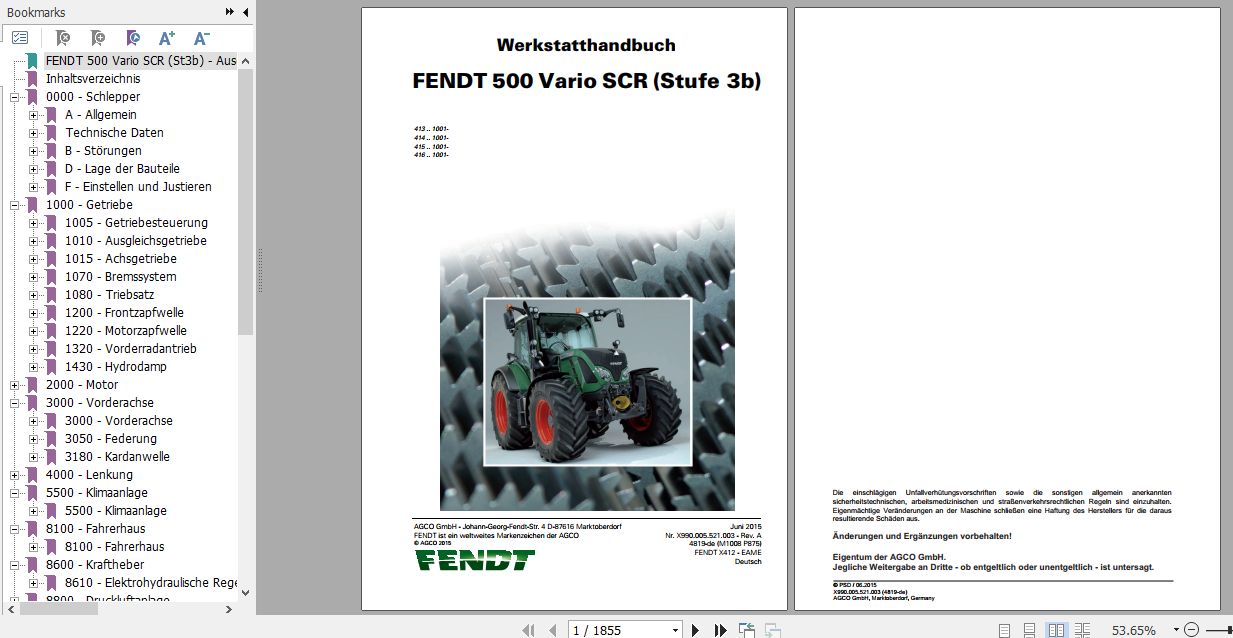Select the 1220 - Motorzapfwelle bookmark
Viewport: 1233px width, 638px height.
[126, 331]
